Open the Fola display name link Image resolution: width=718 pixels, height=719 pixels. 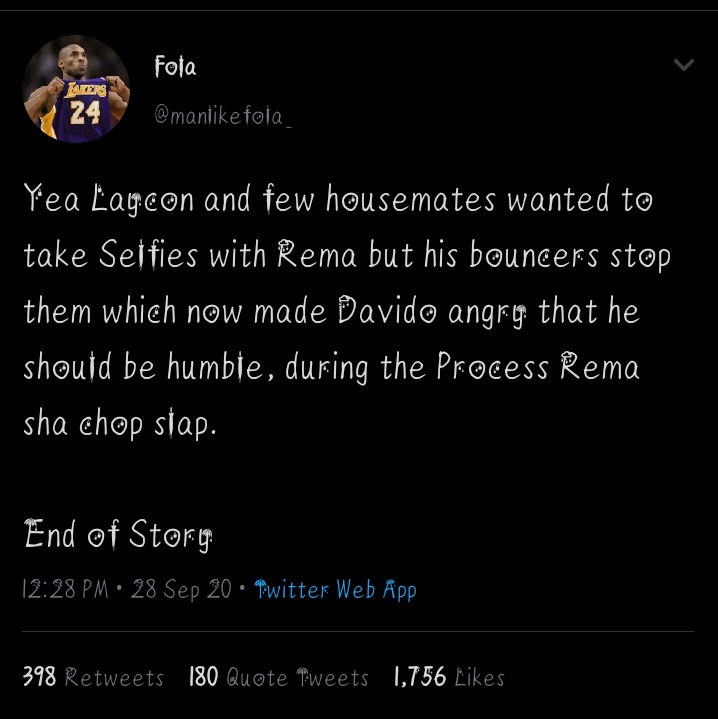pos(176,68)
